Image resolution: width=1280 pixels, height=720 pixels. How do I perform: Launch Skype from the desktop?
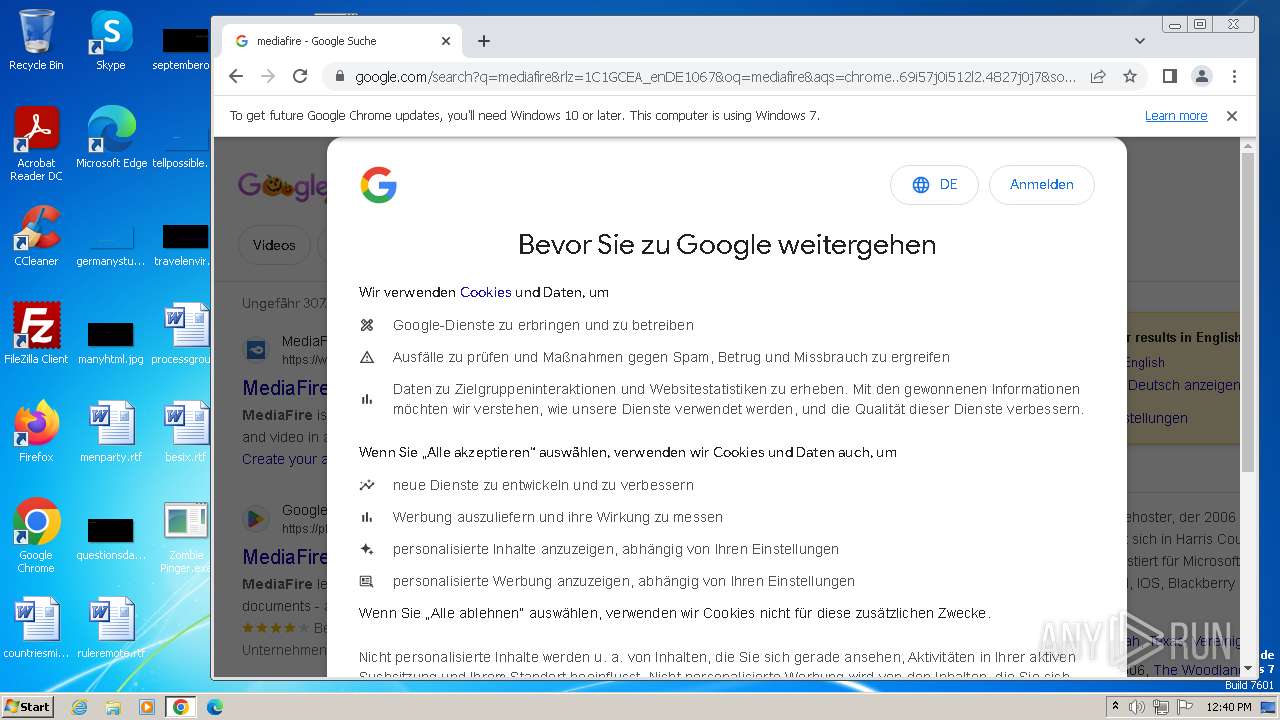coord(110,40)
